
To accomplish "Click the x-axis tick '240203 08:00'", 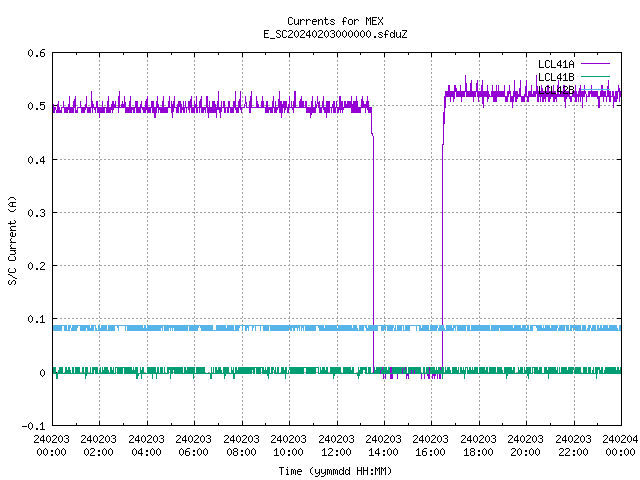I will (241, 446).
